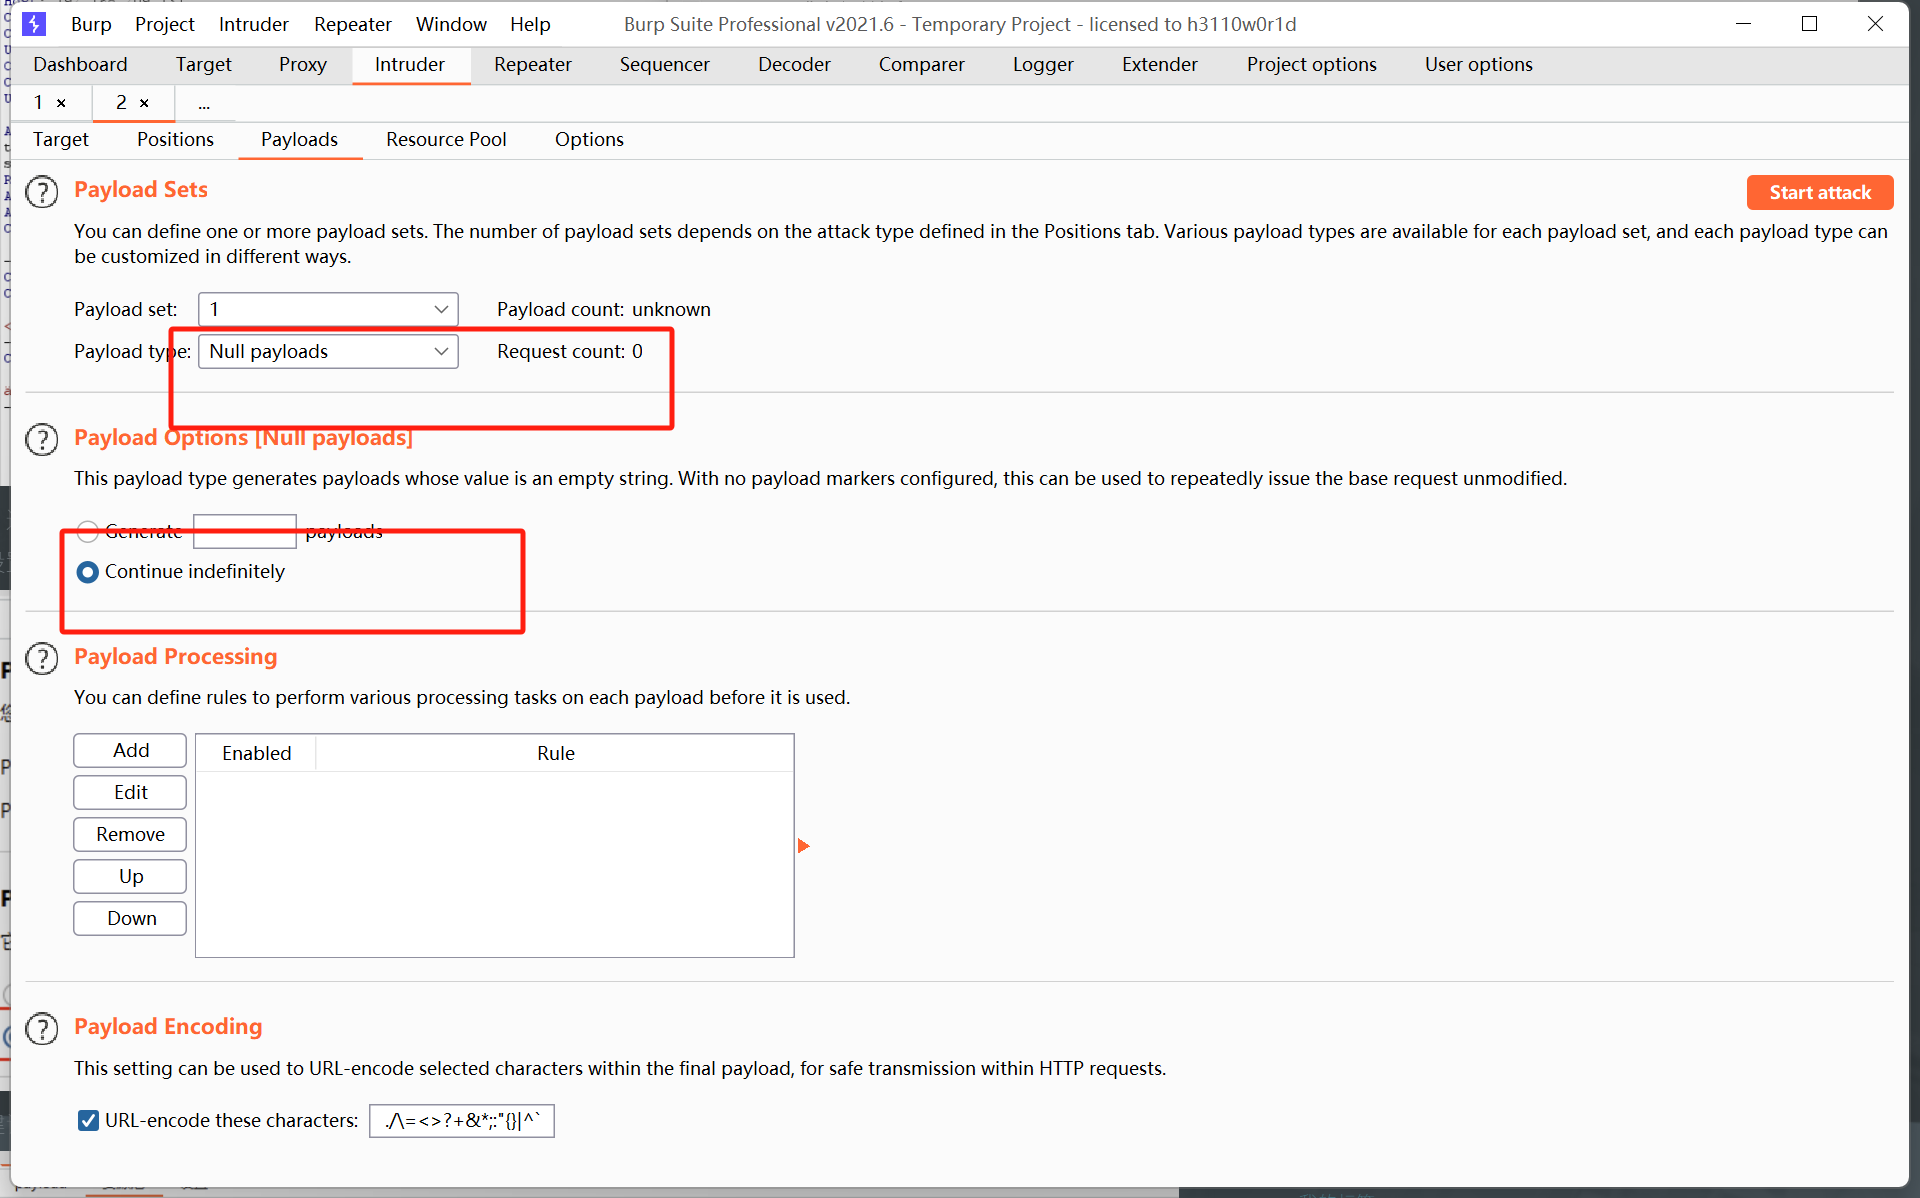
Task: Switch to Proxy tab
Action: pos(303,64)
